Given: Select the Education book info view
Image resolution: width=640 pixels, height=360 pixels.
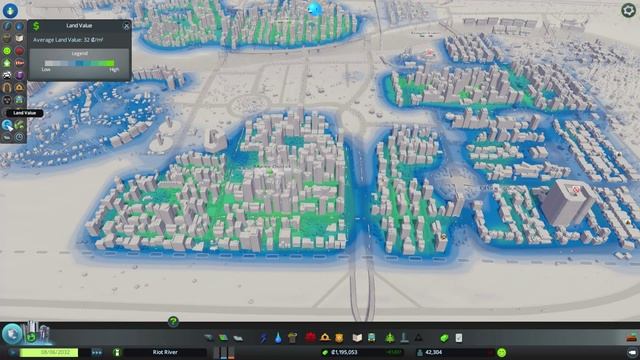Looking at the screenshot, I should [19, 38].
